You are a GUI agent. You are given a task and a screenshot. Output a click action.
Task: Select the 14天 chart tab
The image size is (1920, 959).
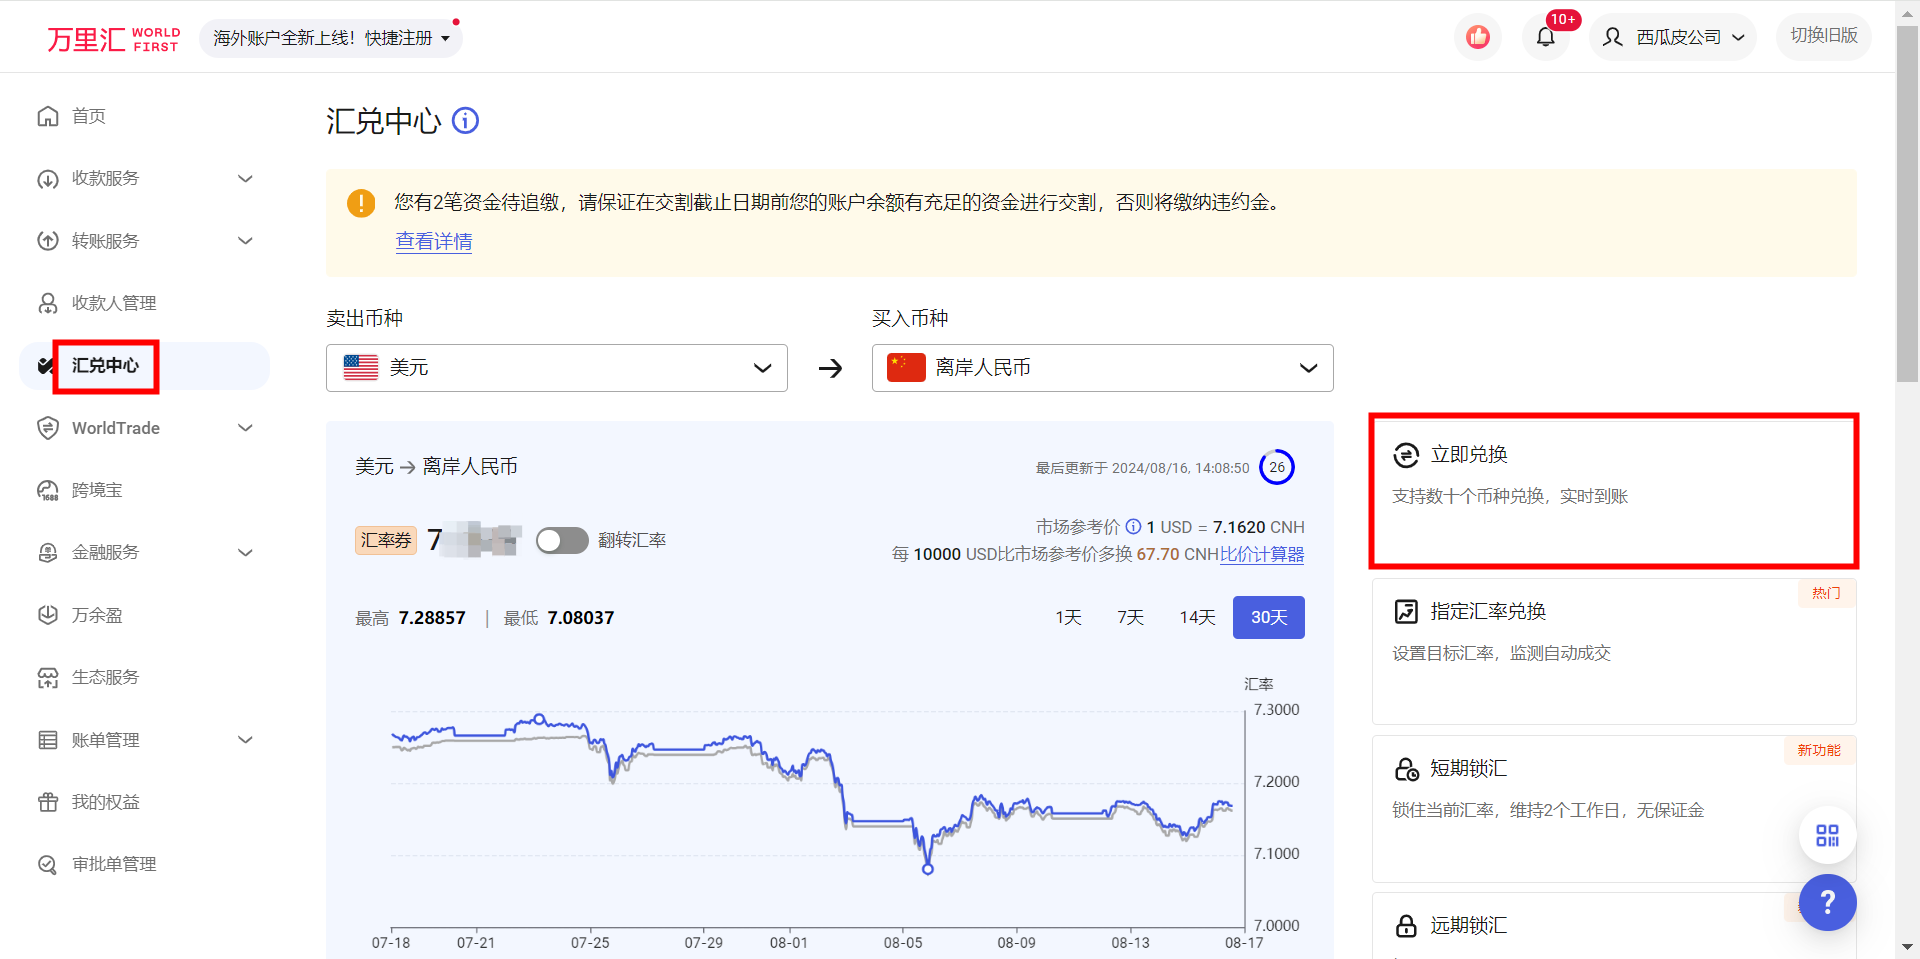point(1196,617)
